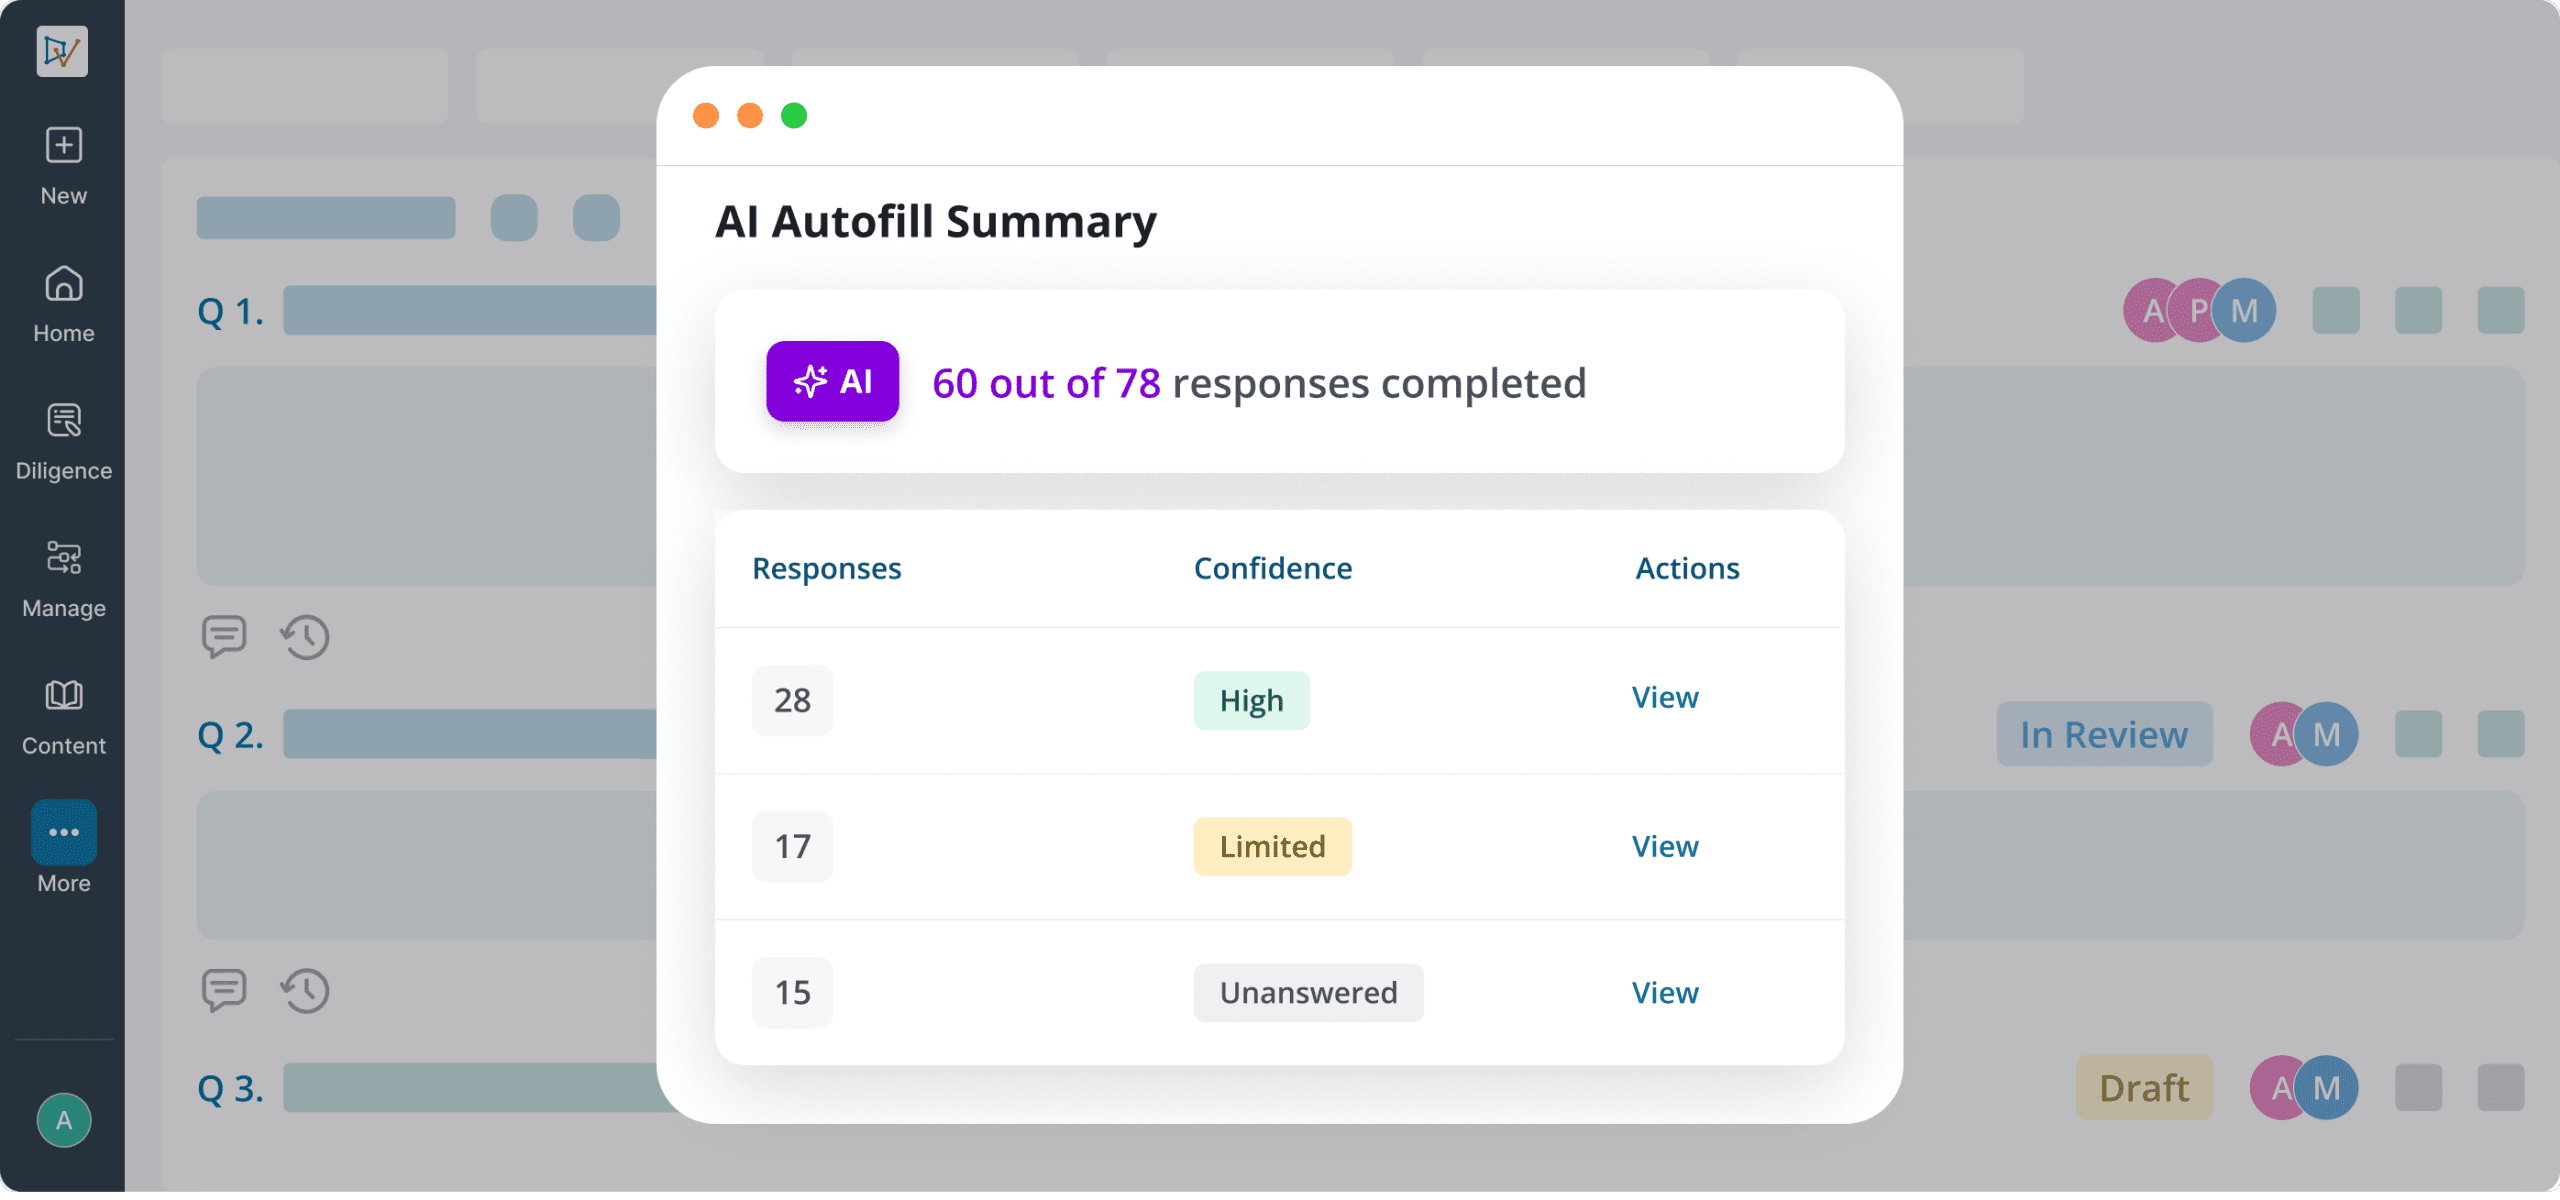Viewport: 2560px width, 1200px height.
Task: Click the In Review status on Q 2.
Action: (x=2104, y=735)
